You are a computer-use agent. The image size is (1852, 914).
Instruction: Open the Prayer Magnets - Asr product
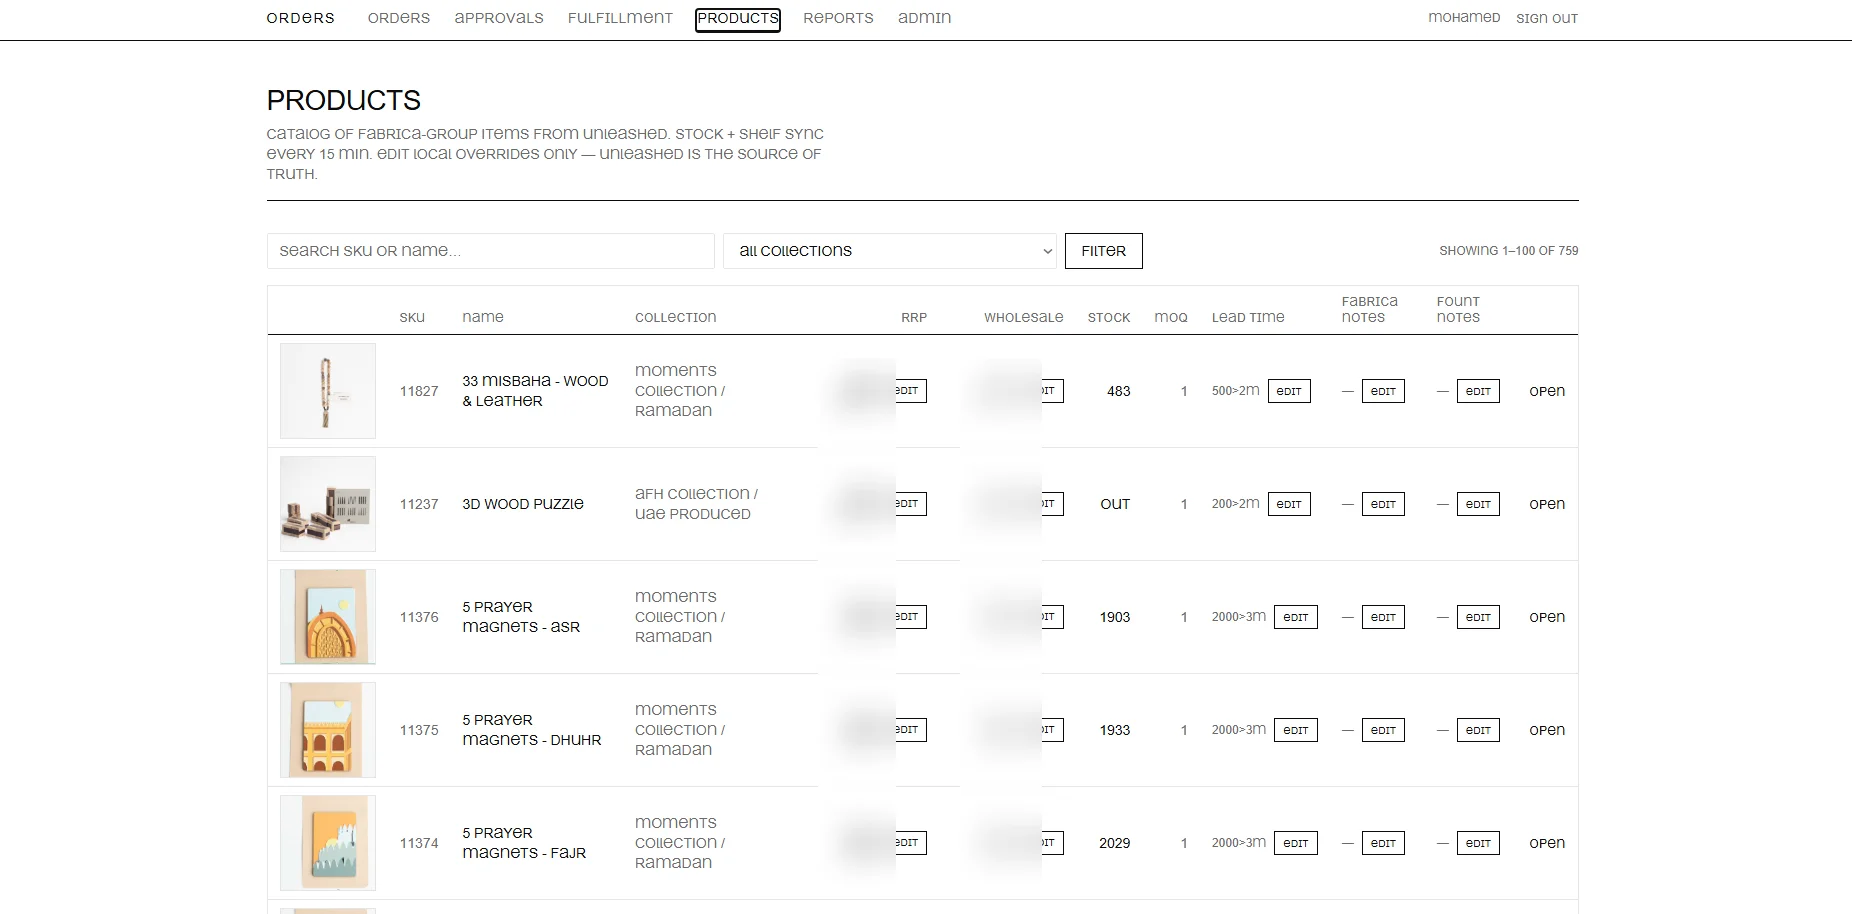[1547, 617]
